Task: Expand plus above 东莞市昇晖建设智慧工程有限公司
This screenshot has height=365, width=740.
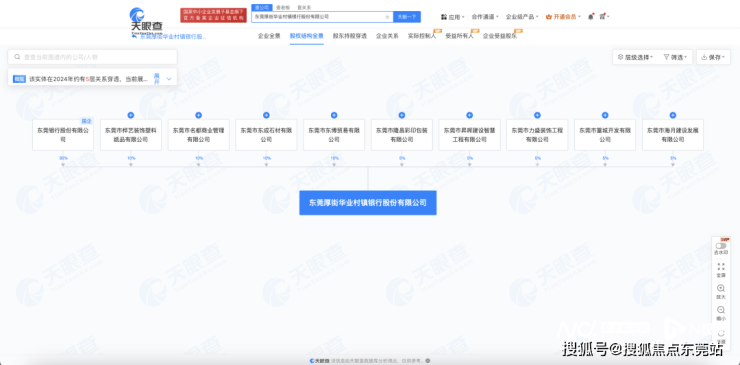Action: [x=470, y=115]
